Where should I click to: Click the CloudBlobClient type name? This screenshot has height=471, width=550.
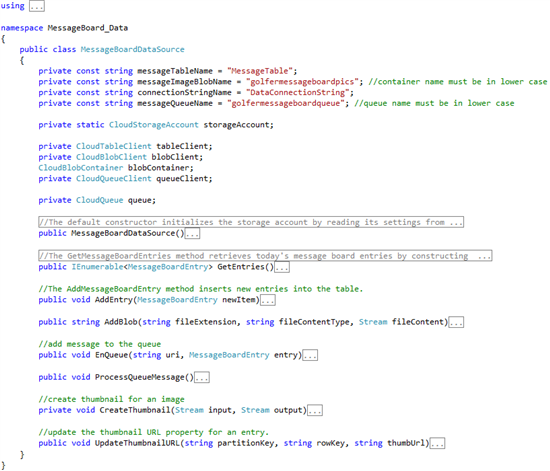(111, 157)
